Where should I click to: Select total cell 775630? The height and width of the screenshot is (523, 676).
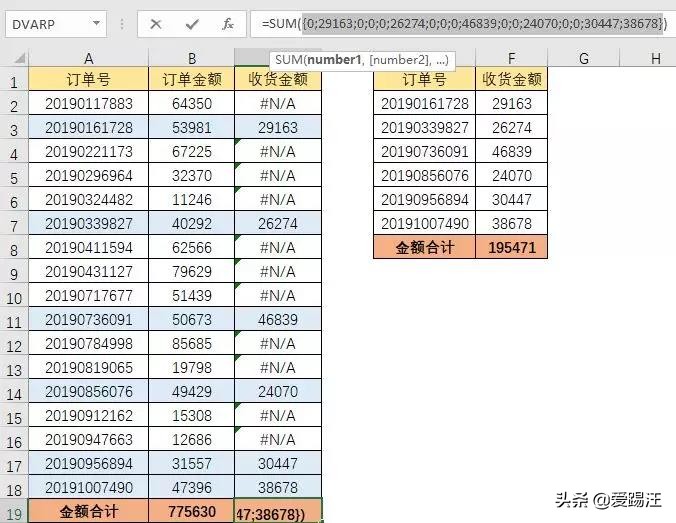pyautogui.click(x=192, y=511)
